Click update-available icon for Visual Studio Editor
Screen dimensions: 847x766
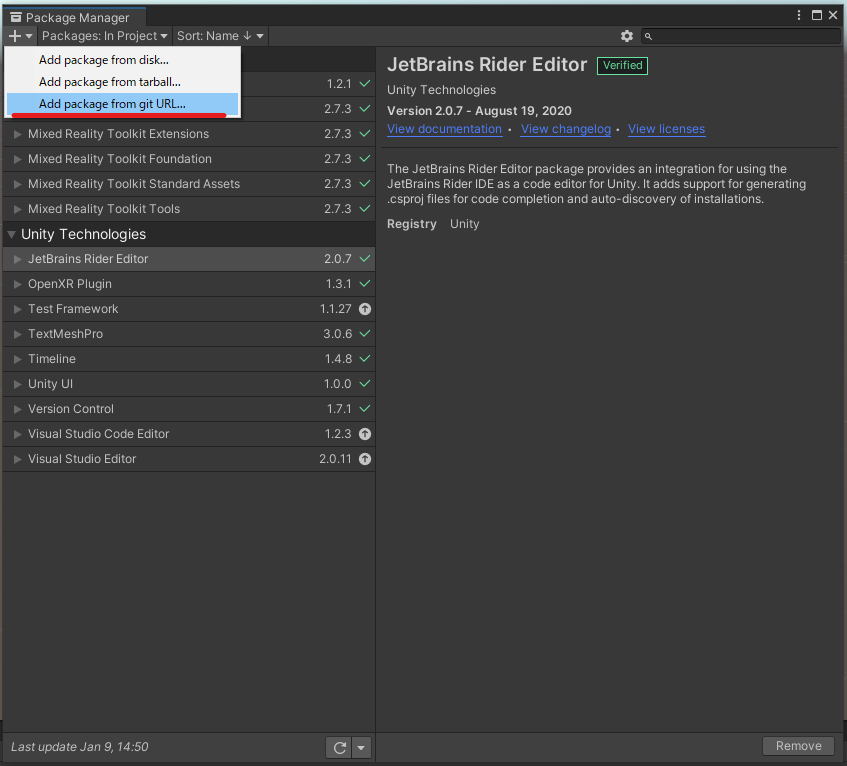(365, 459)
